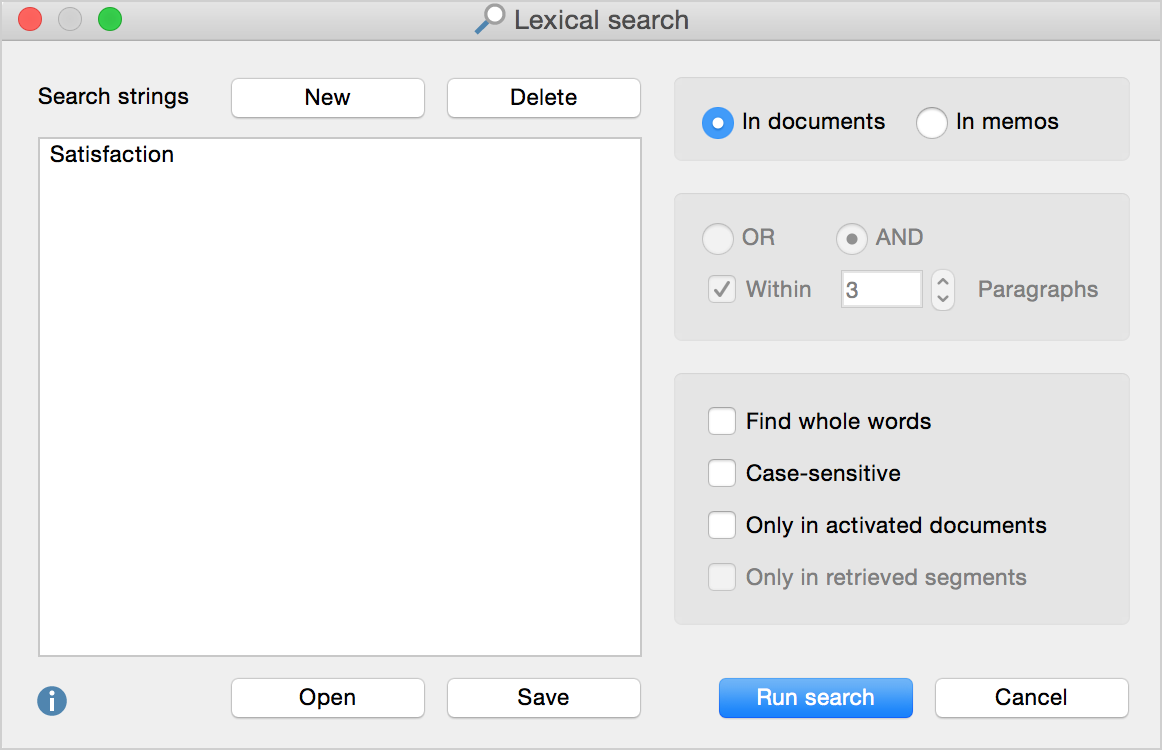Cancel the Lexical search dialog
This screenshot has width=1162, height=750.
pyautogui.click(x=1031, y=698)
